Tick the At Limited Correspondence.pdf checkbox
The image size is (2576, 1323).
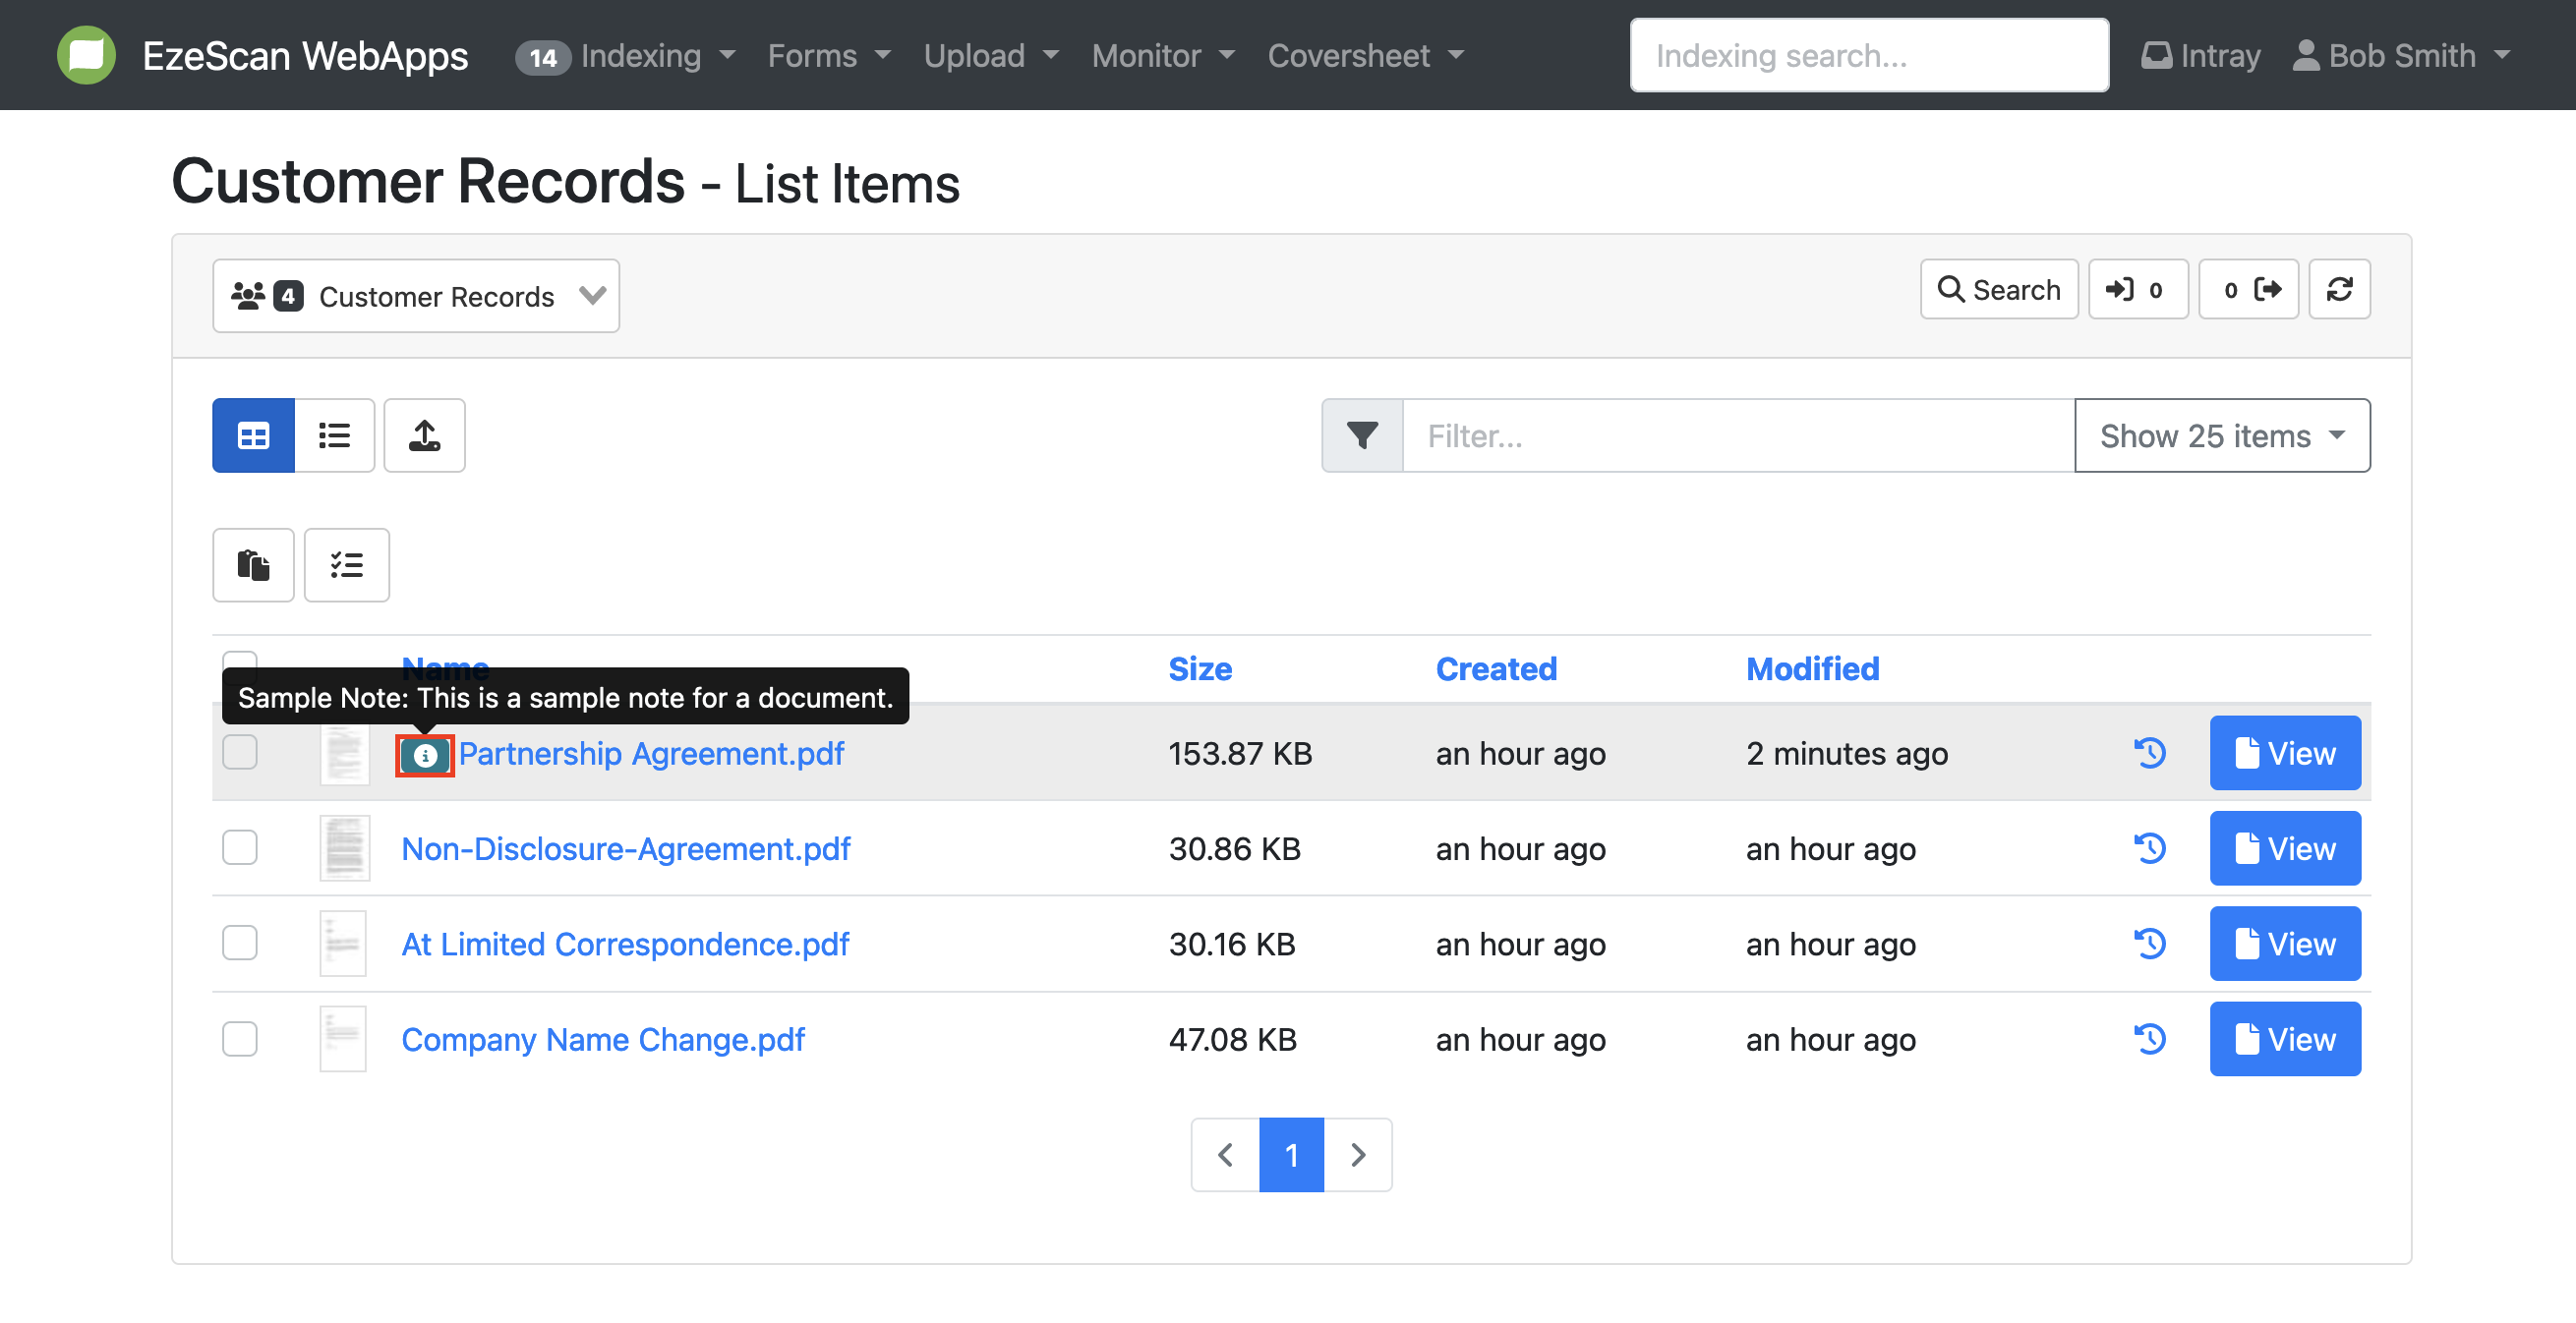240,943
